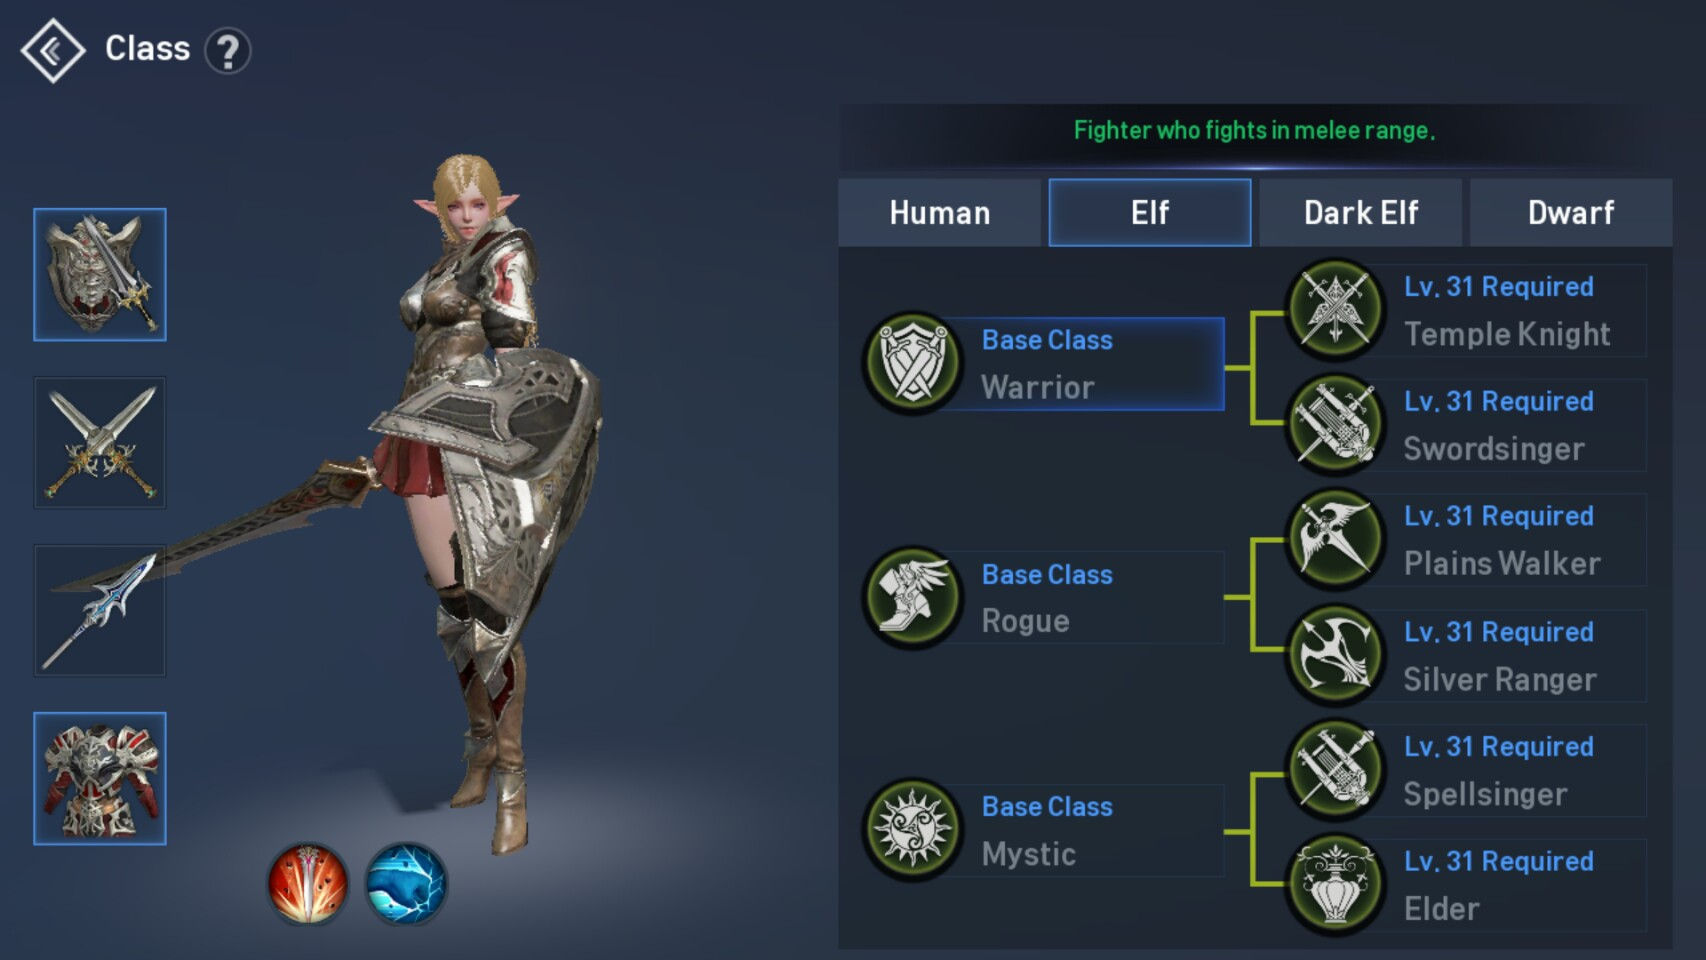Choose the Rogue base class
Viewport: 1706px width, 960px height.
(x=1044, y=598)
